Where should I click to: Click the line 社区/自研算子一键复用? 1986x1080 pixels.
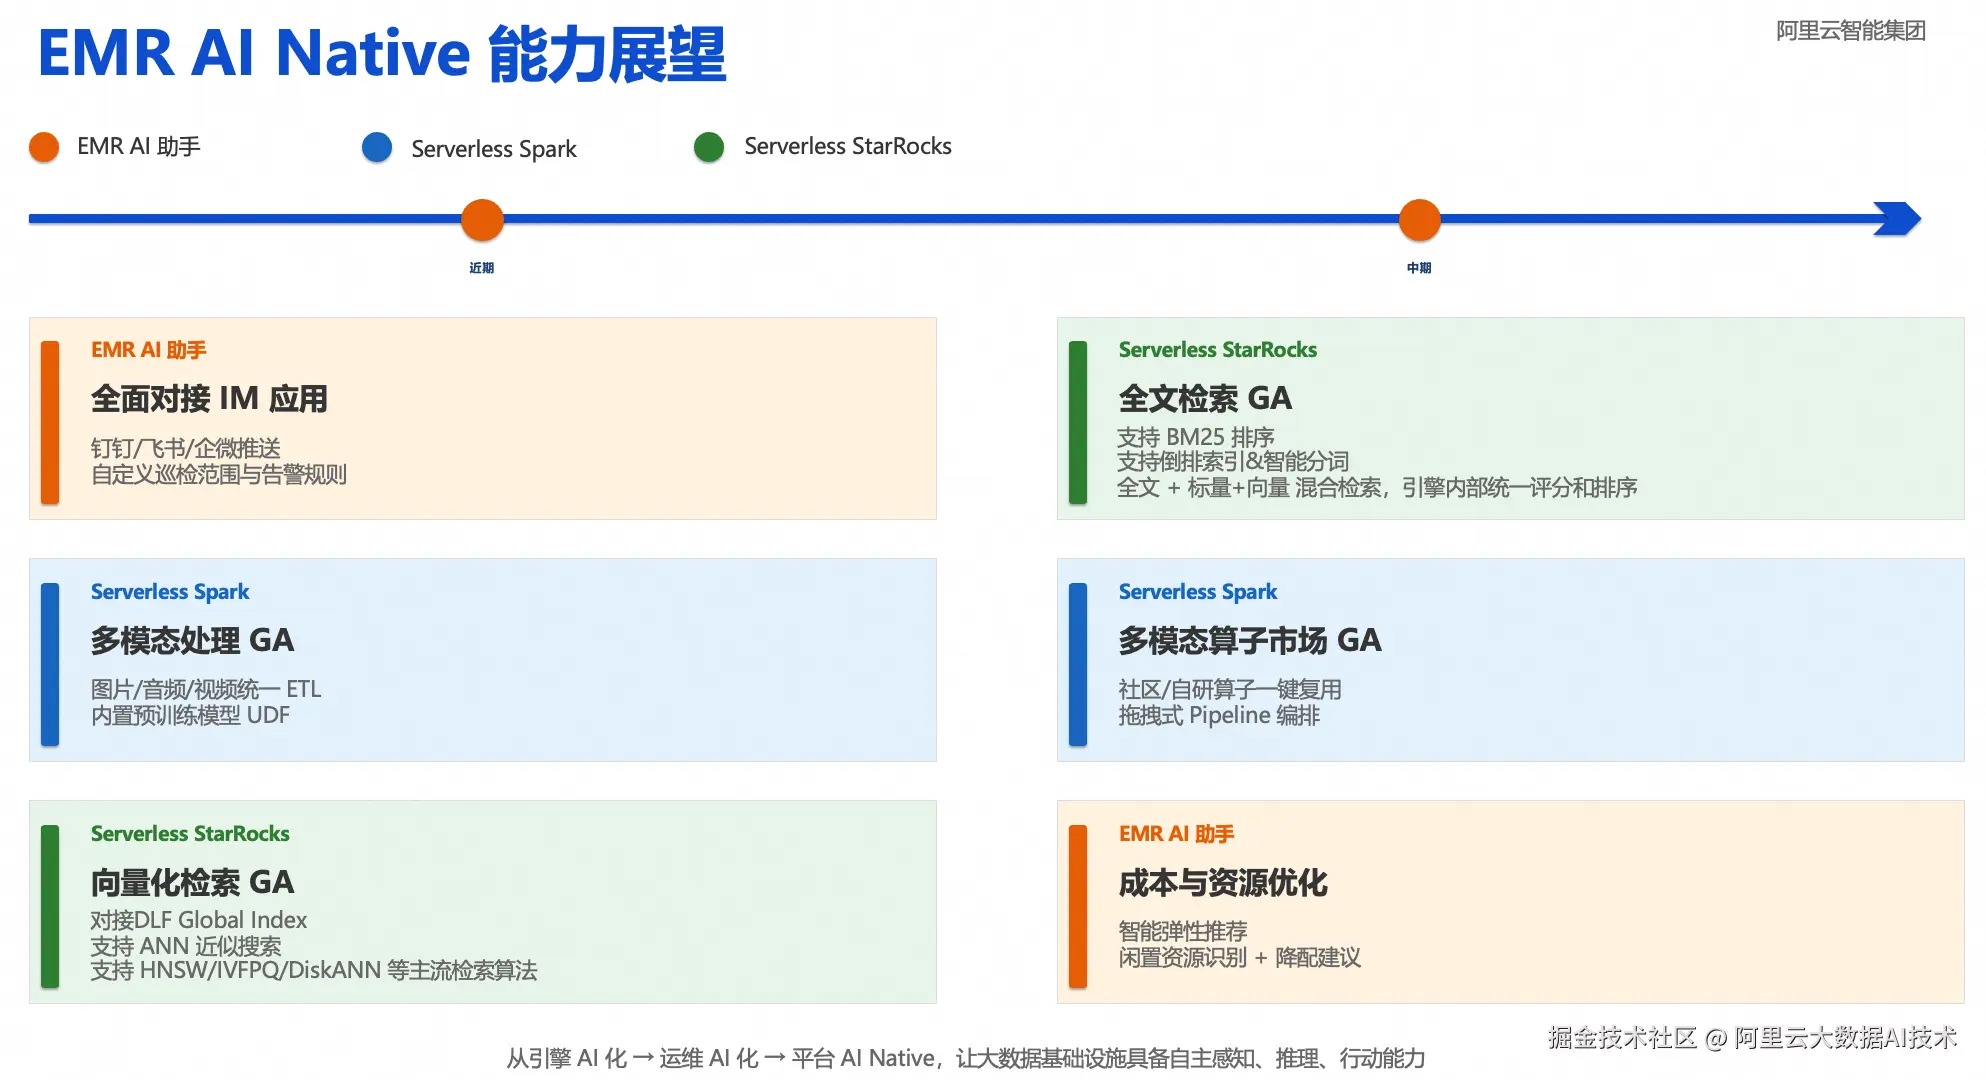tap(1230, 689)
